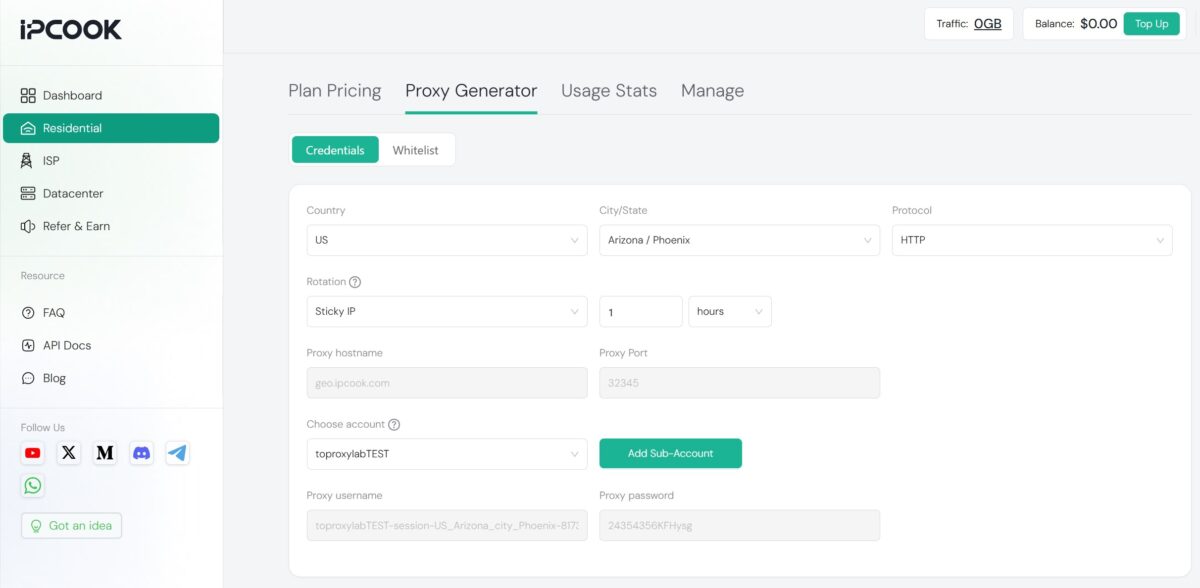Open the FAQ link
Viewport: 1200px width, 588px height.
coord(53,312)
